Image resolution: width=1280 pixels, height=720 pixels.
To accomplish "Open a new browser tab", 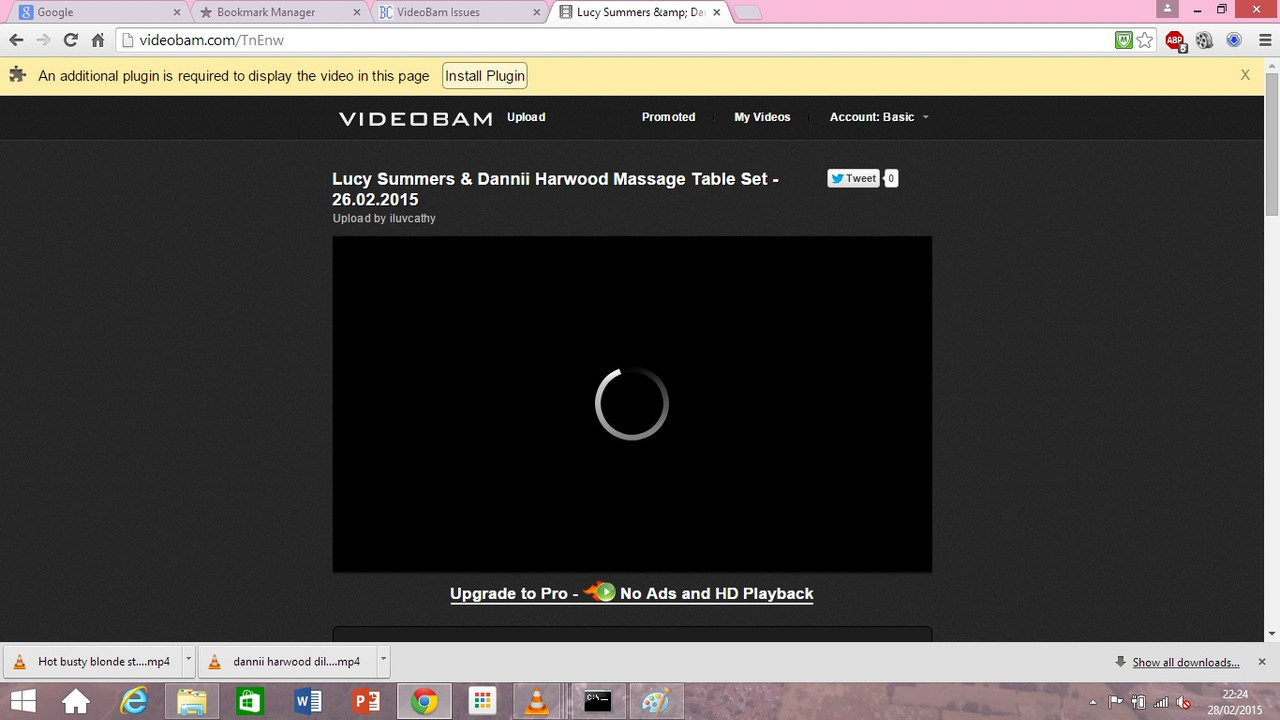I will click(747, 13).
